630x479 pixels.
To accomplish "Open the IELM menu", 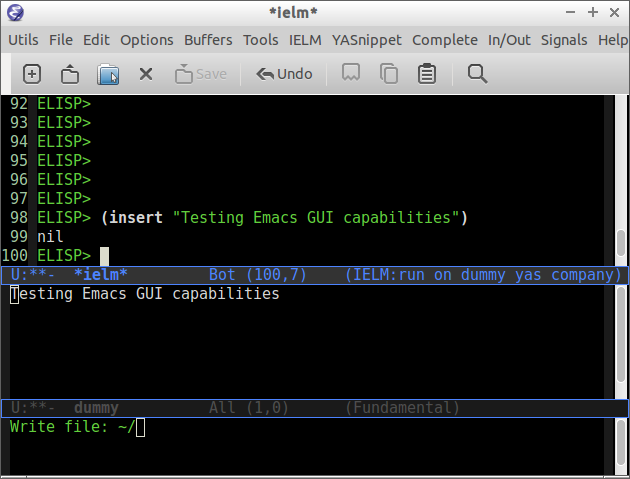I will pyautogui.click(x=305, y=40).
